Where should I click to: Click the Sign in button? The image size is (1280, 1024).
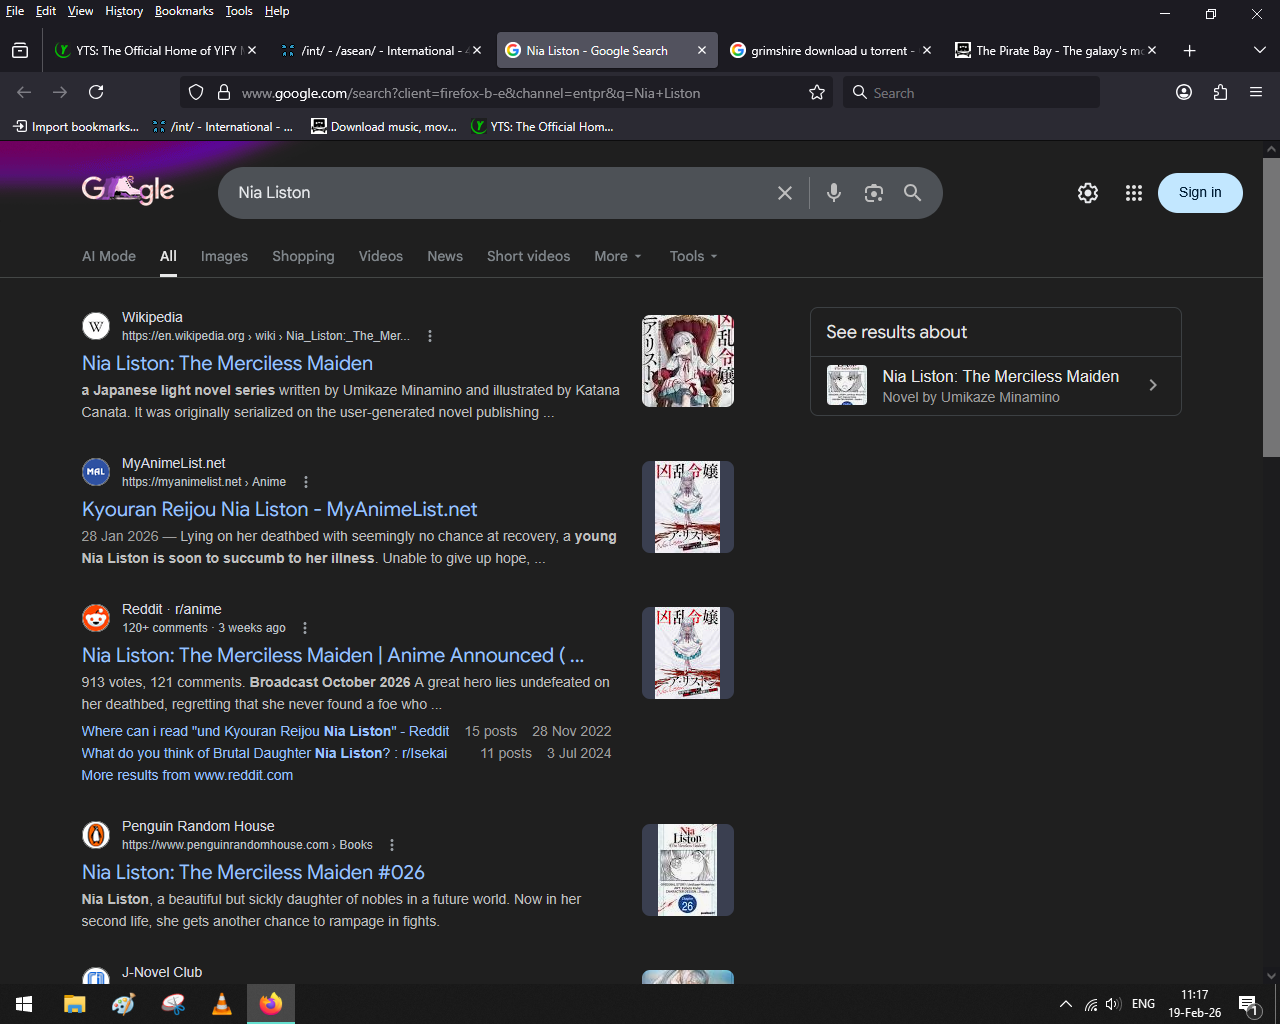[x=1200, y=193]
